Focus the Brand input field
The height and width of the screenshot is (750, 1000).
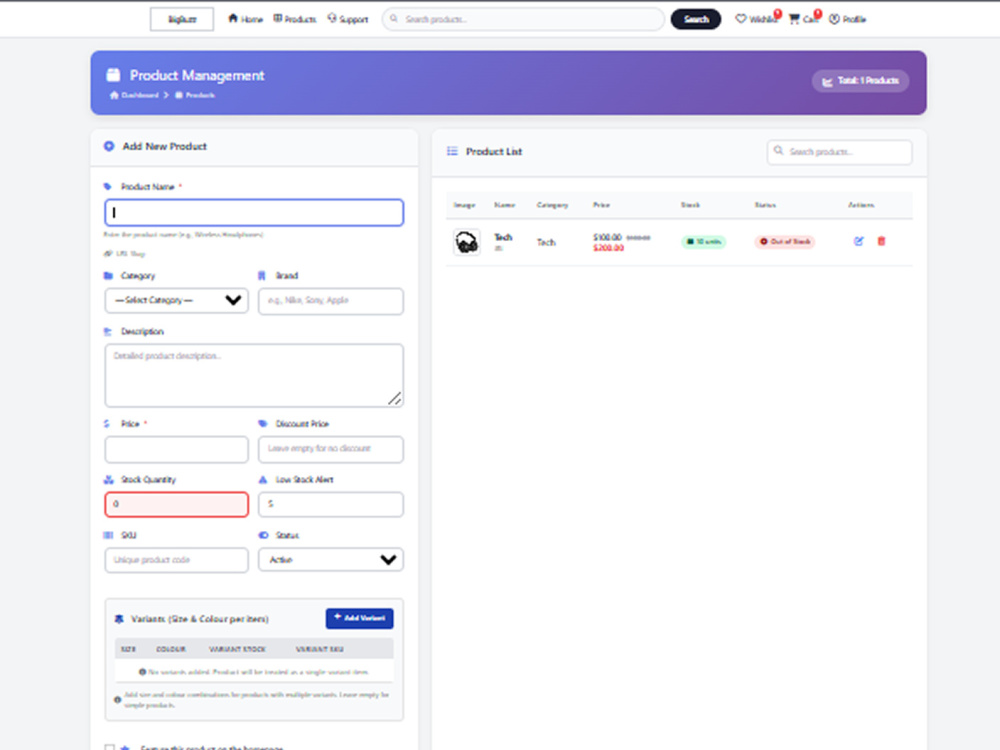pyautogui.click(x=331, y=300)
